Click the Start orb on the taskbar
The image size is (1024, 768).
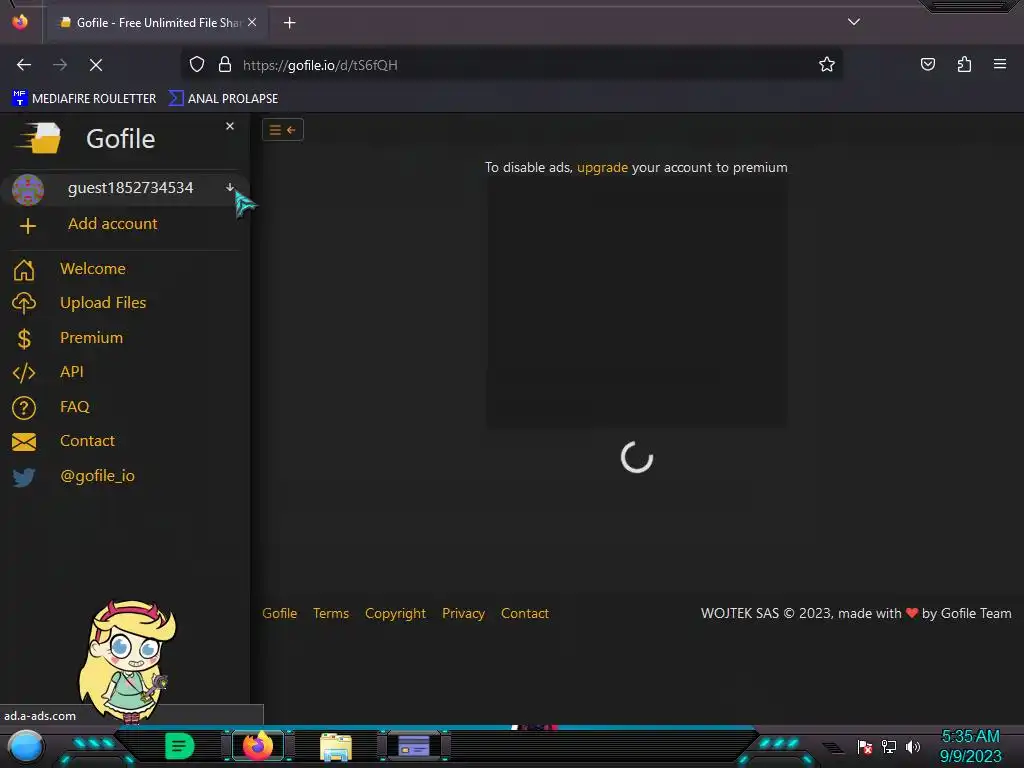25,747
